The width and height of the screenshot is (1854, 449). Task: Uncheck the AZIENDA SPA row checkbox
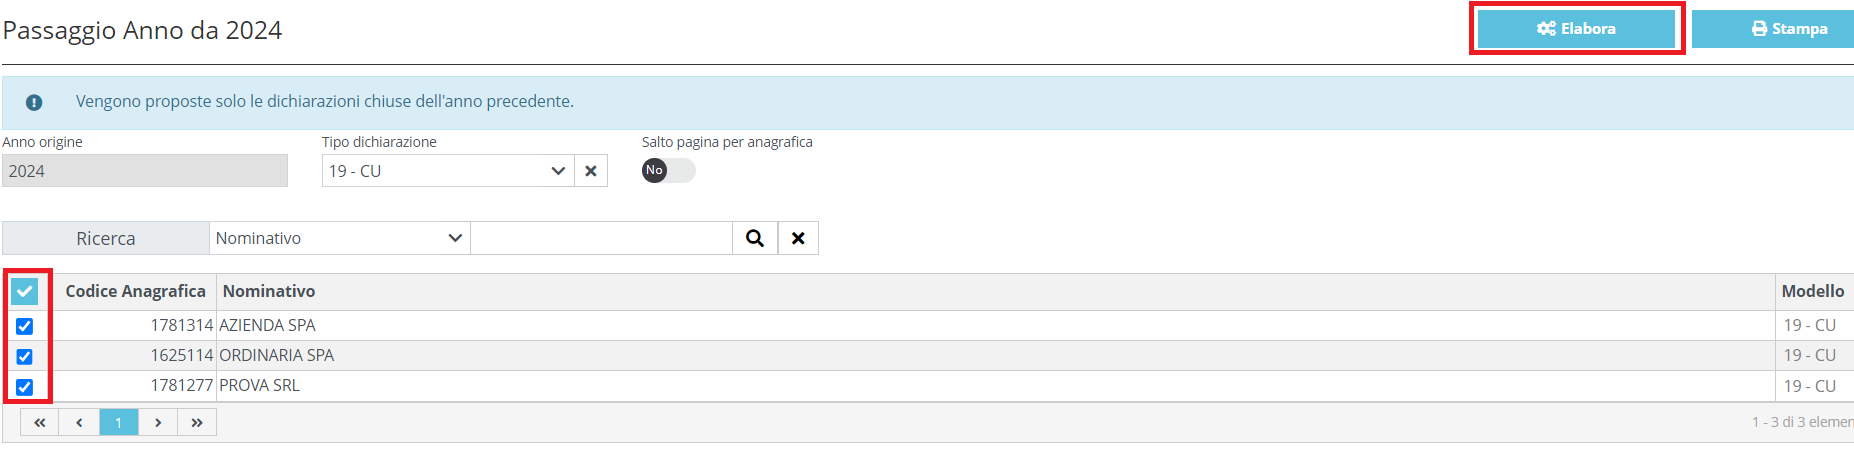tap(25, 326)
